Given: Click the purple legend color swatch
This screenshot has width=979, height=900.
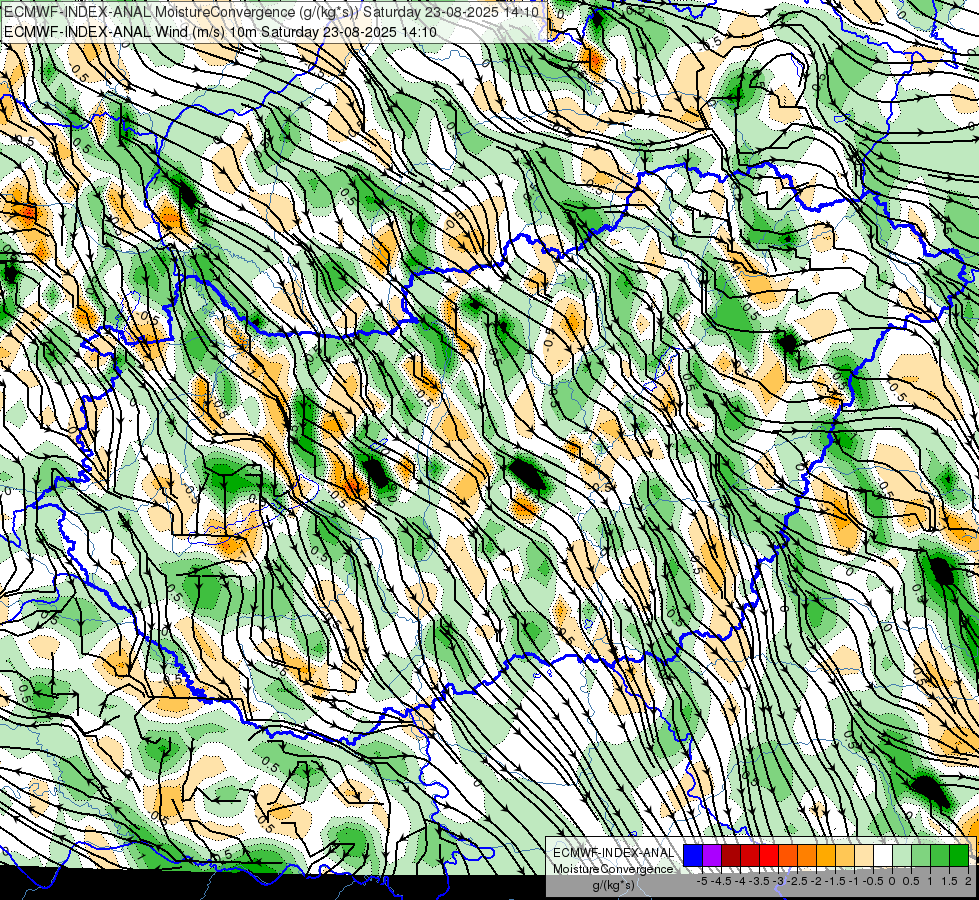Looking at the screenshot, I should click(x=712, y=855).
